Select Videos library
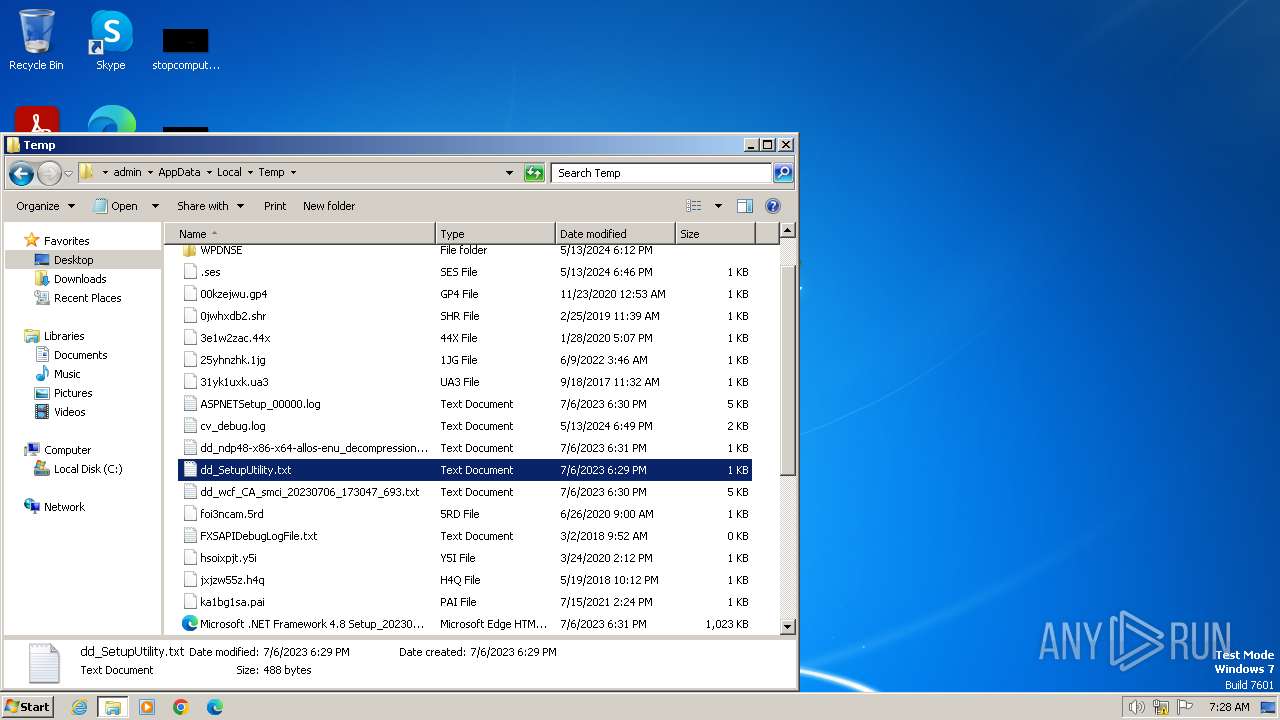This screenshot has width=1280, height=720. 69,412
